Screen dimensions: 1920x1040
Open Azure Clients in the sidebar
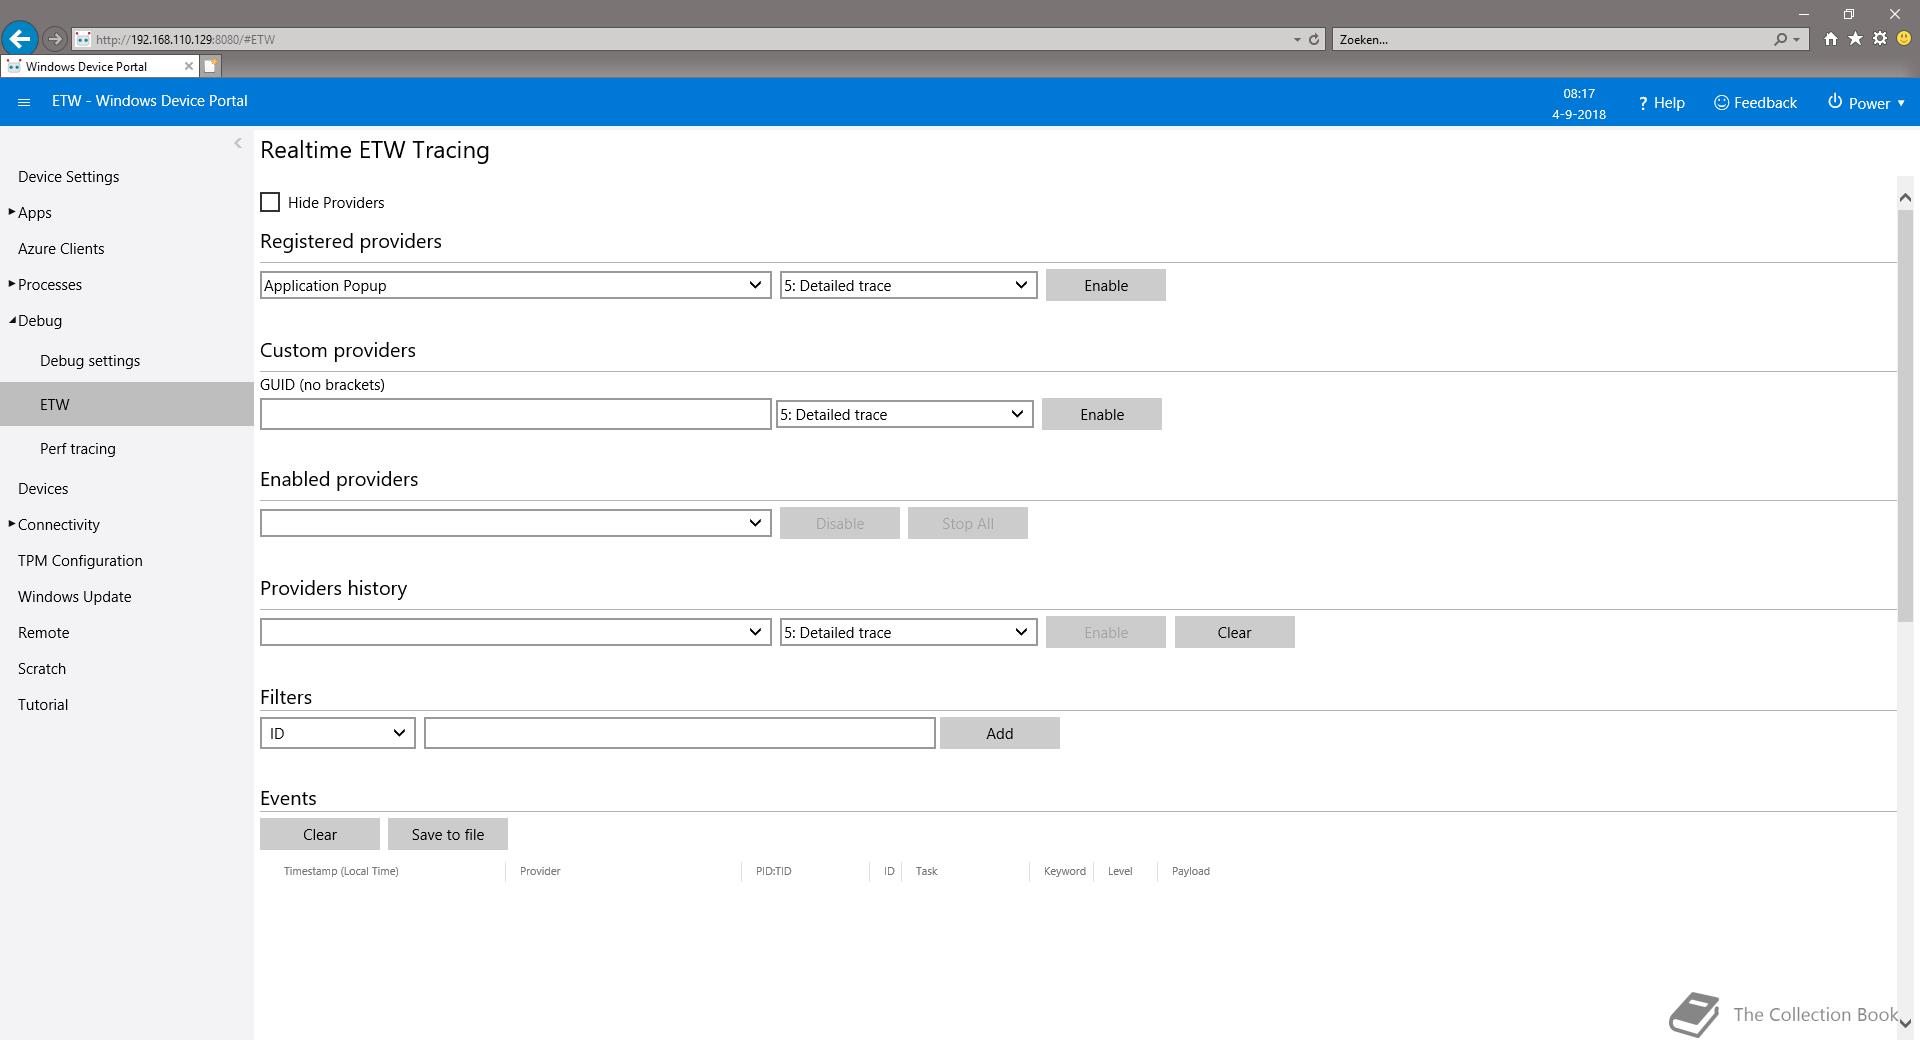pos(61,249)
